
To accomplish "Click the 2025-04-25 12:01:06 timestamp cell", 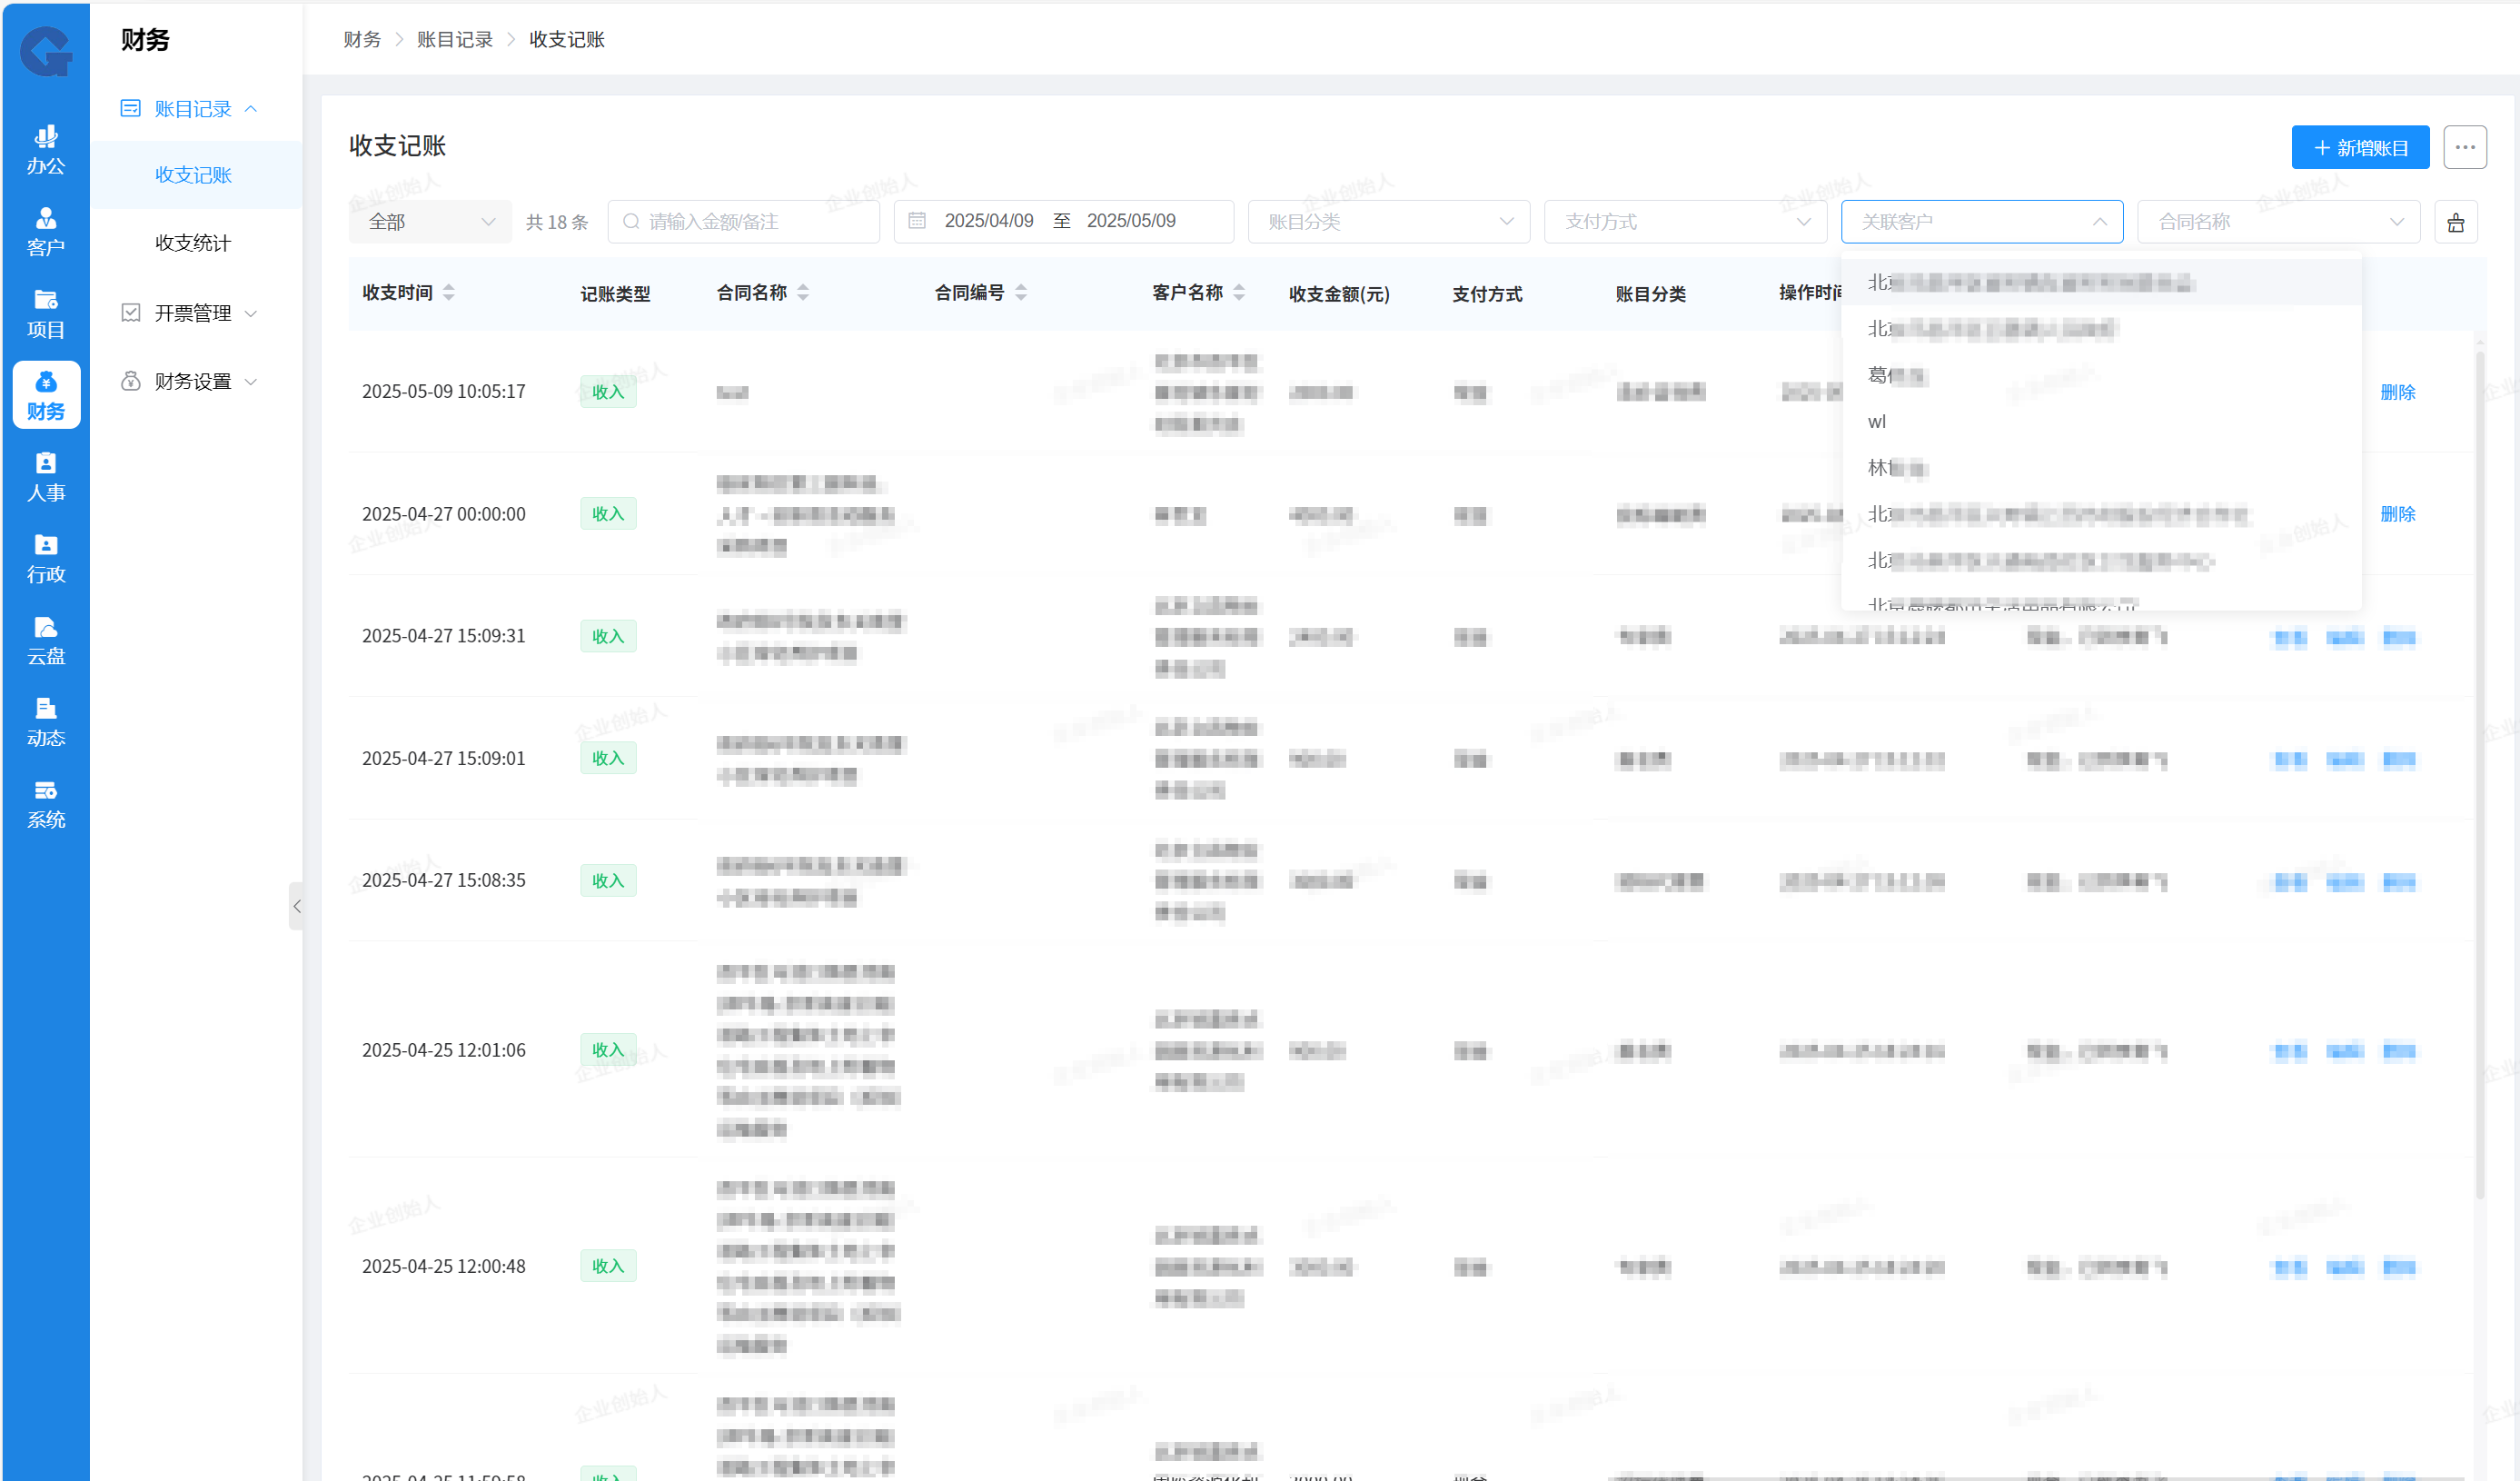I will pos(444,1050).
